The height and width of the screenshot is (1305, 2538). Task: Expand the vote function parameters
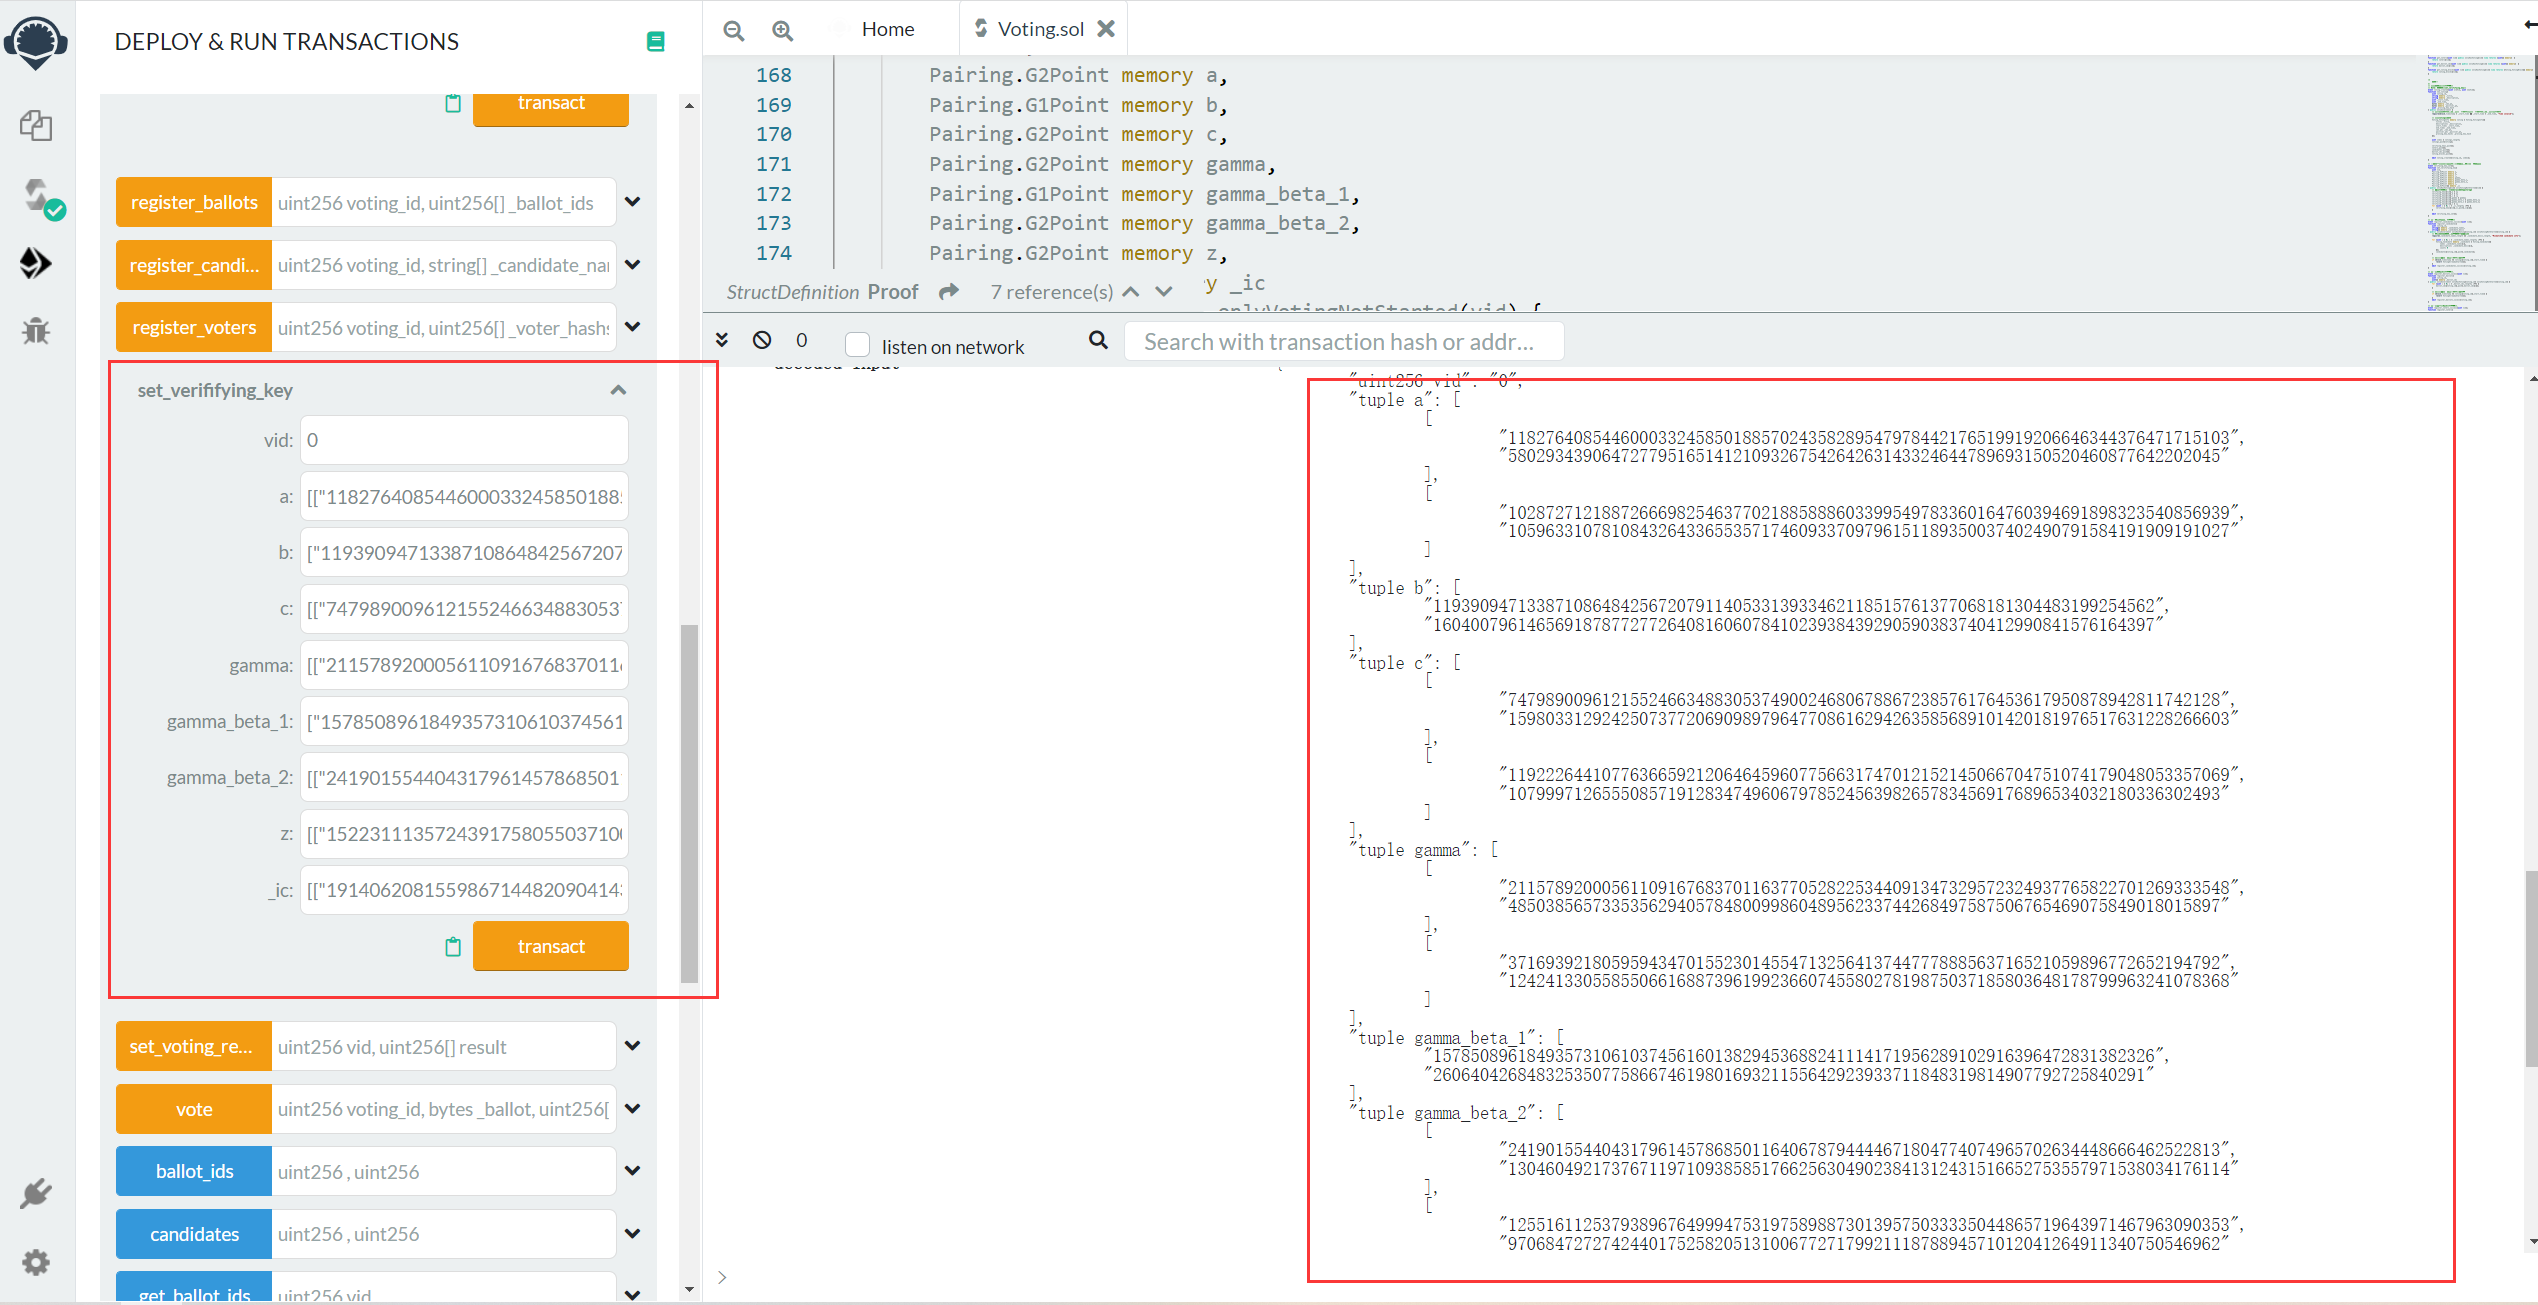click(632, 1108)
